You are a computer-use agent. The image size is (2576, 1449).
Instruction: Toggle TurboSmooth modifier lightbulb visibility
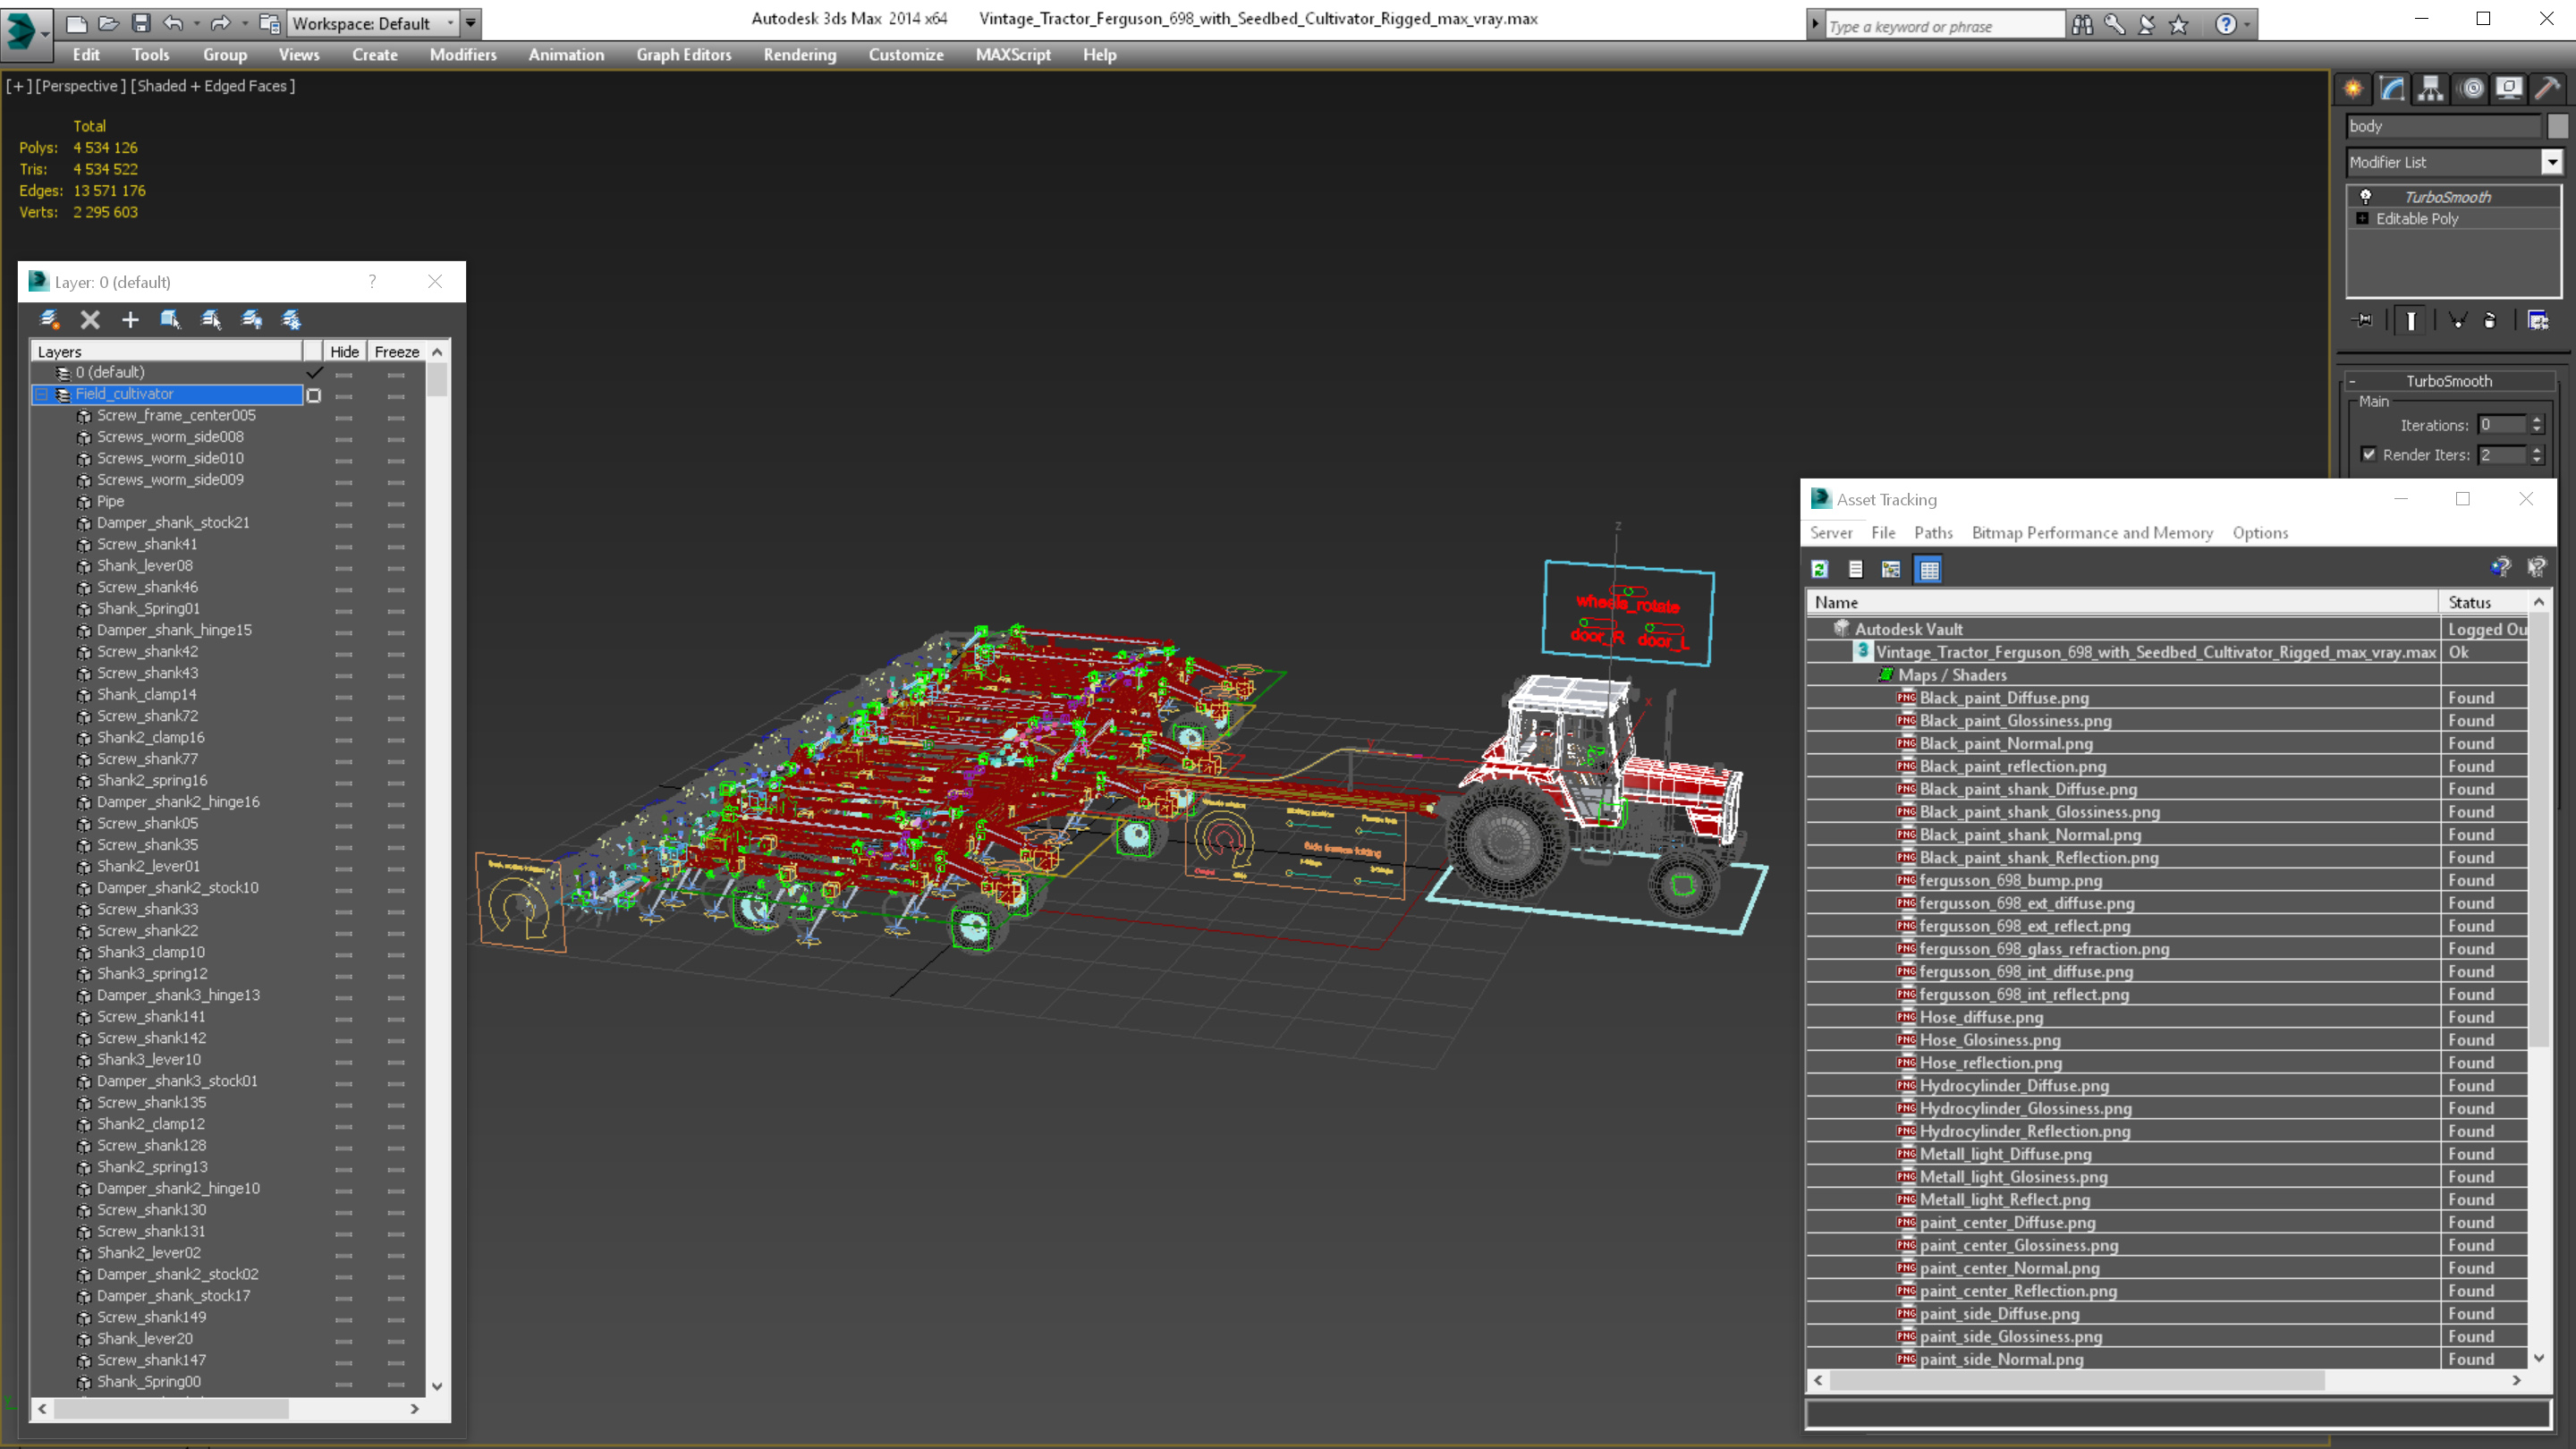[2365, 197]
